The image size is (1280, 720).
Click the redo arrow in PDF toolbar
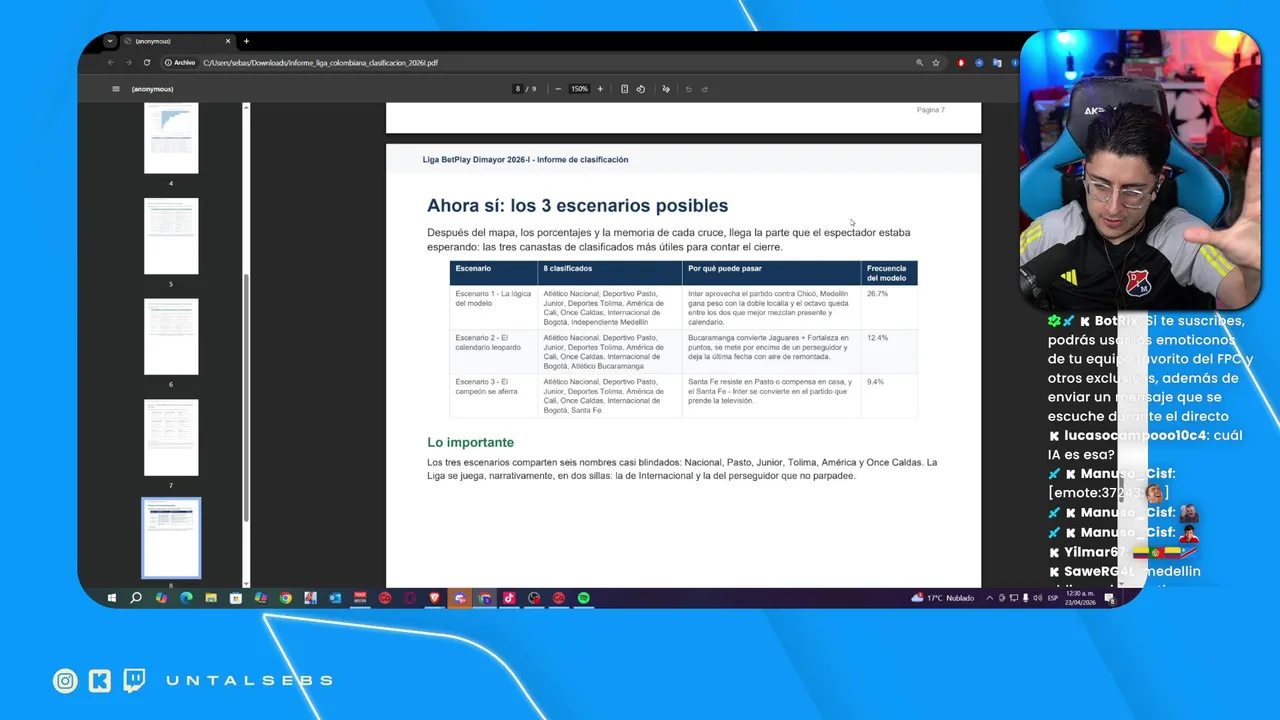tap(705, 89)
